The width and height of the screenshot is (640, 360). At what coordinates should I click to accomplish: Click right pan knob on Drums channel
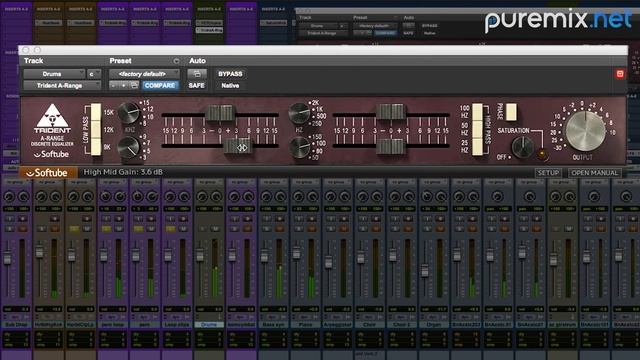pyautogui.click(x=216, y=197)
